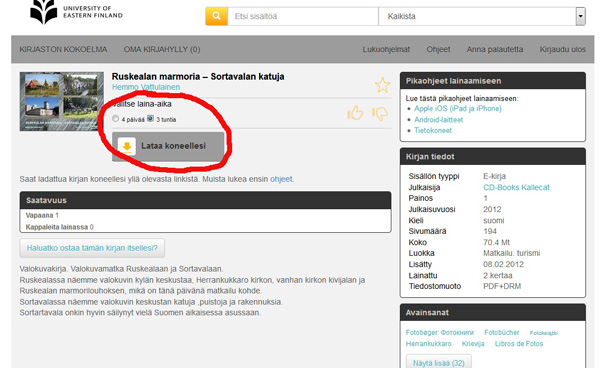
Task: Open Ohjeet menu item
Action: (439, 49)
